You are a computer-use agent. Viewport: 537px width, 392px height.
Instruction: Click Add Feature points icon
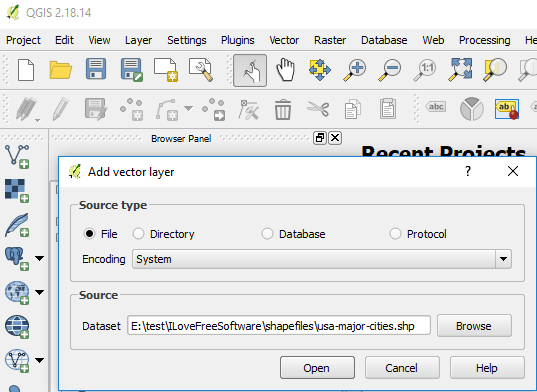coord(132,109)
